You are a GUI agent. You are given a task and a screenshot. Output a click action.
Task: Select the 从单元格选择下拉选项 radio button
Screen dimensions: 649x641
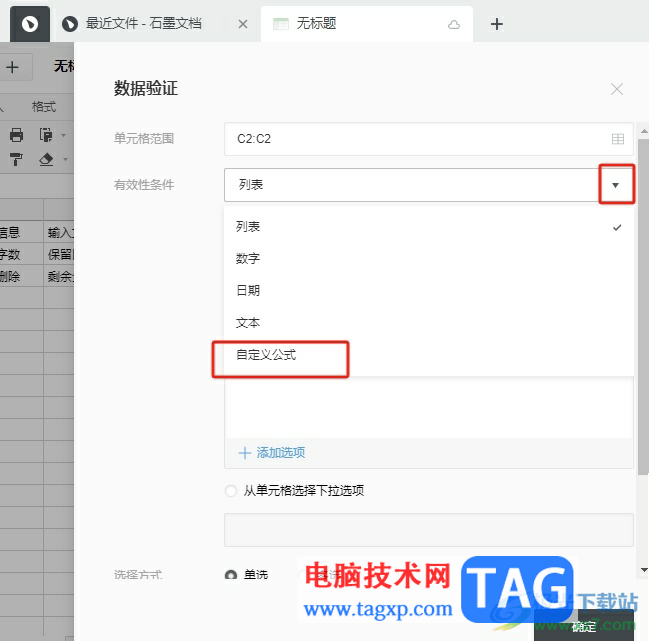(x=231, y=491)
